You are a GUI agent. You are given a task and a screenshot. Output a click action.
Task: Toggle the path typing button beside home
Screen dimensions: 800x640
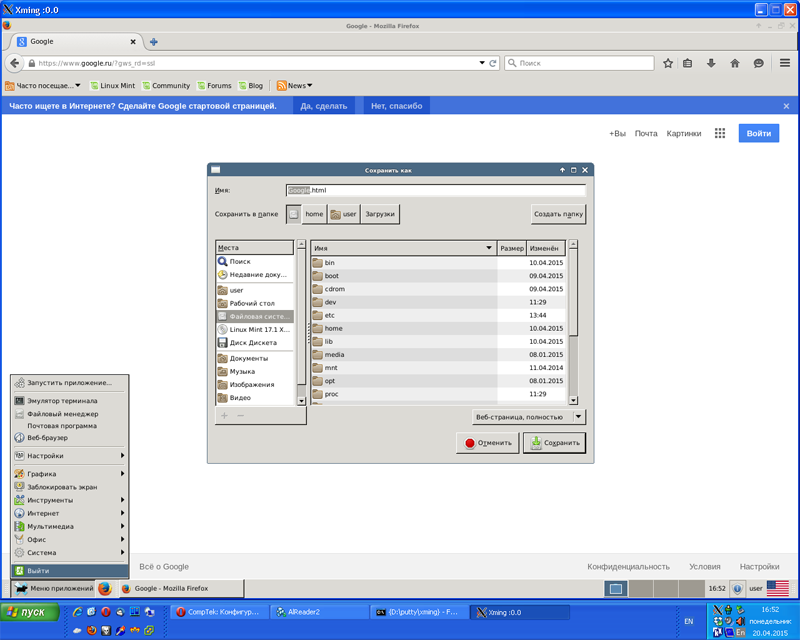pos(293,214)
